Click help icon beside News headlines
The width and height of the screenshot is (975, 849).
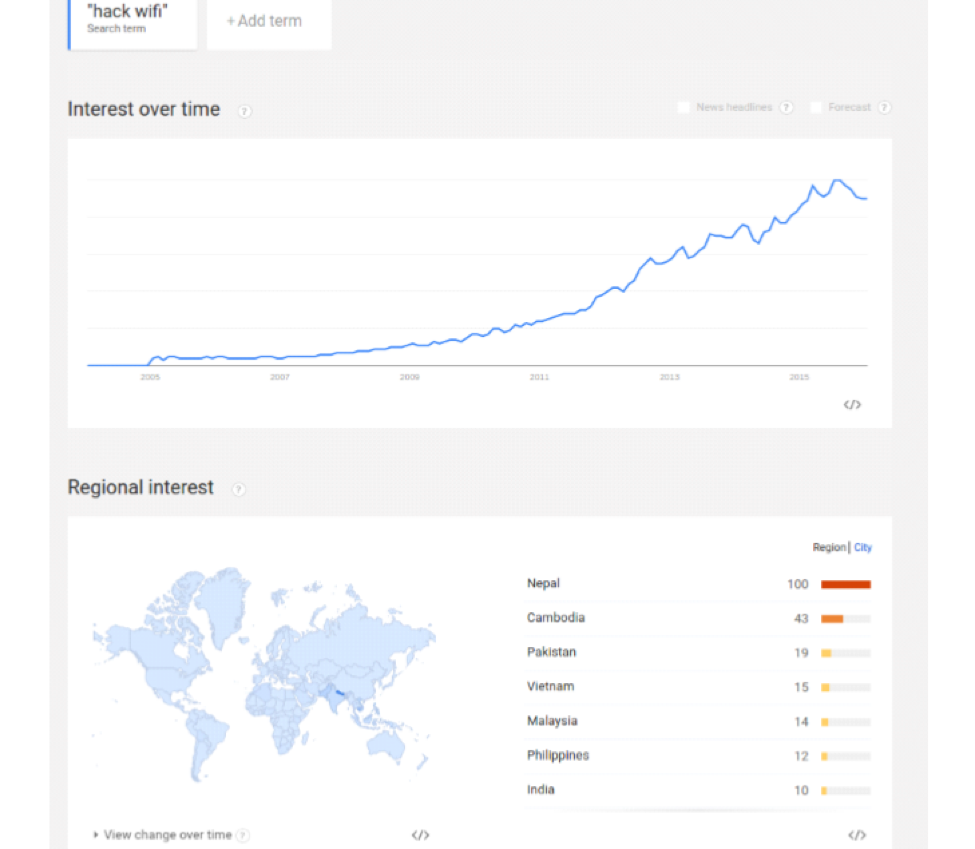(787, 108)
